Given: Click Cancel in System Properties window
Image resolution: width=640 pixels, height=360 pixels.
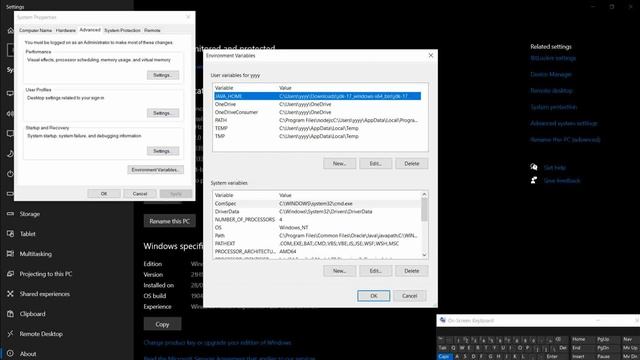Looking at the screenshot, I should (x=140, y=194).
